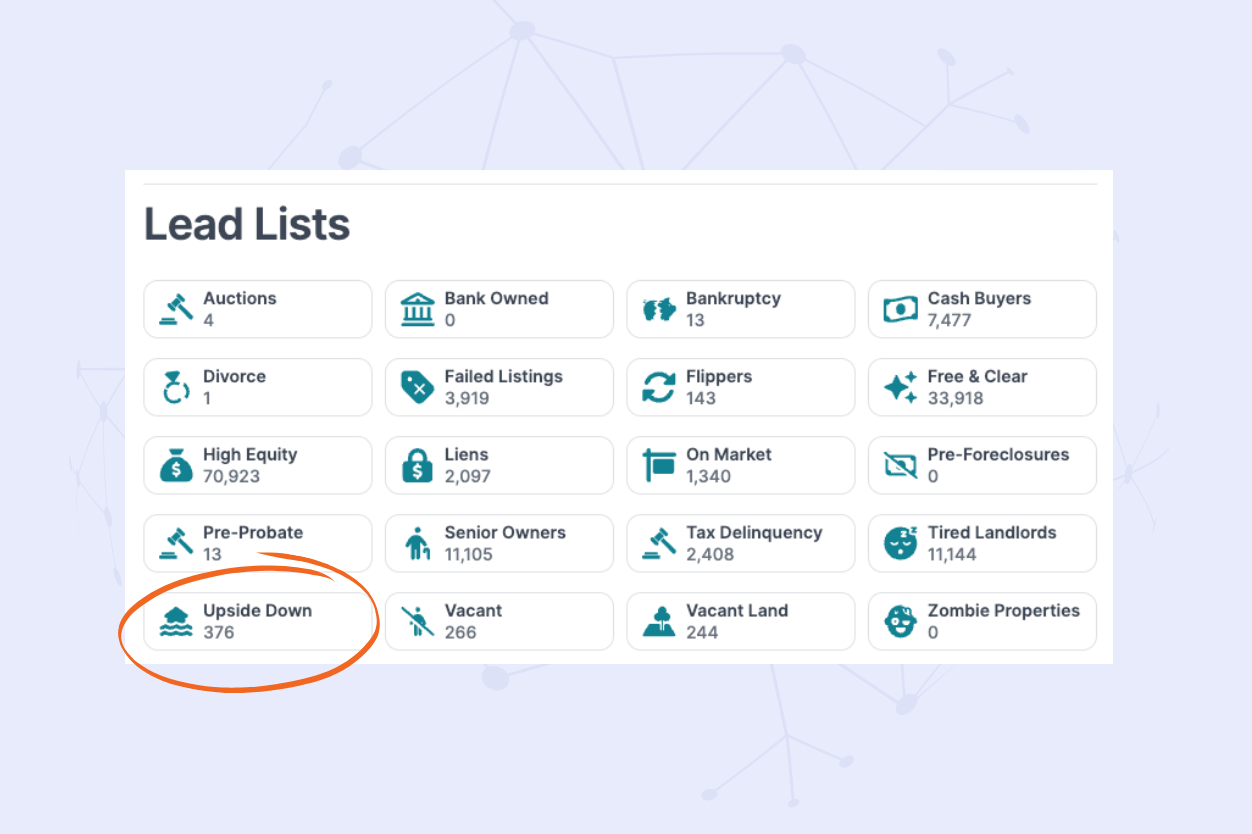Open the Senior Owners lead list
The image size is (1252, 834).
coord(499,543)
